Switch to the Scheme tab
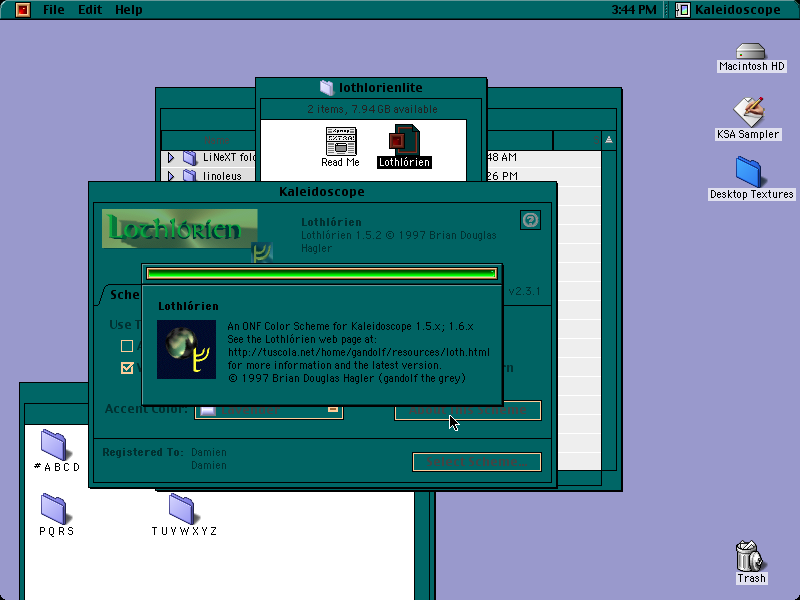The image size is (800, 600). 122,295
